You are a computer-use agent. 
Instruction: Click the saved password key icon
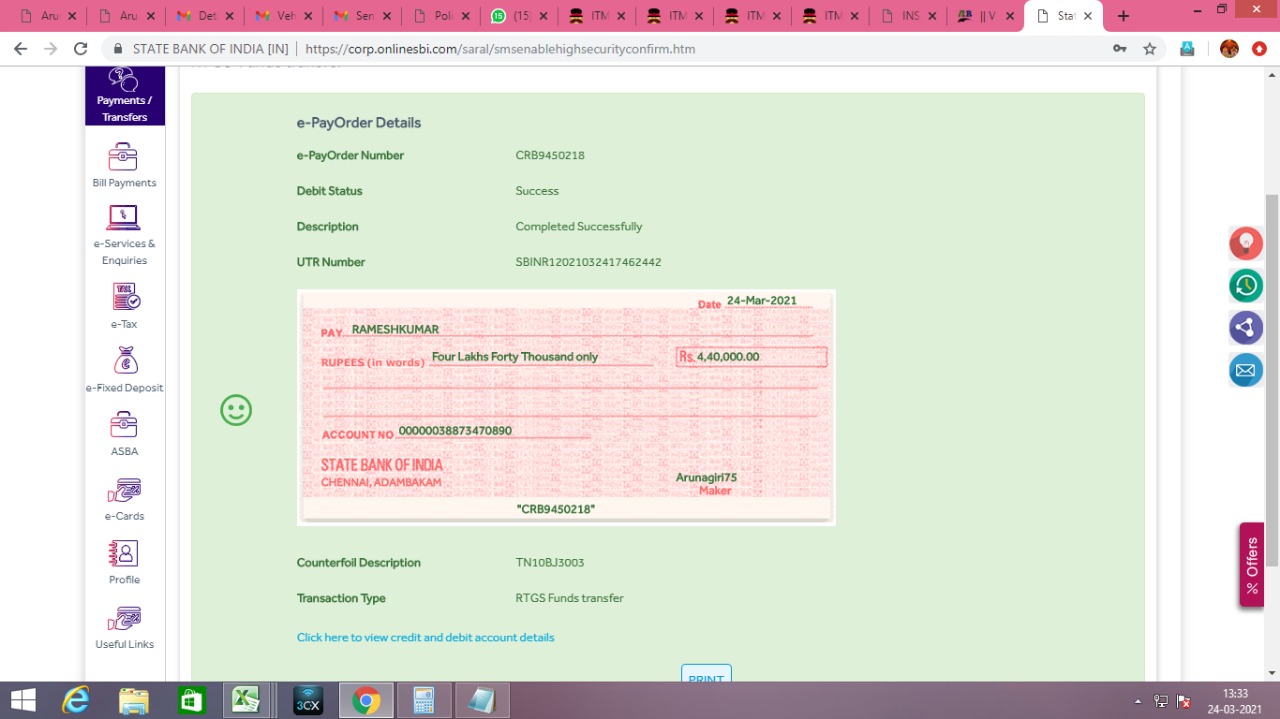pyautogui.click(x=1120, y=48)
